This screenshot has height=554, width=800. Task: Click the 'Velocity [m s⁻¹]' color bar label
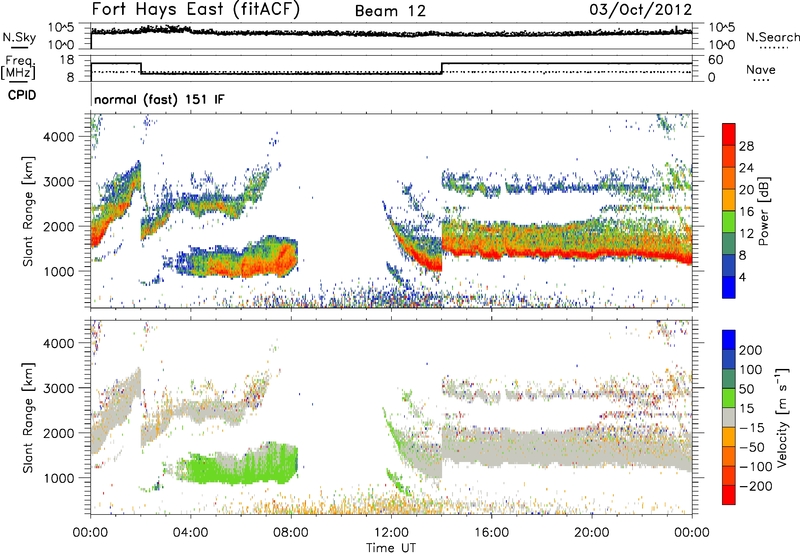(x=783, y=417)
